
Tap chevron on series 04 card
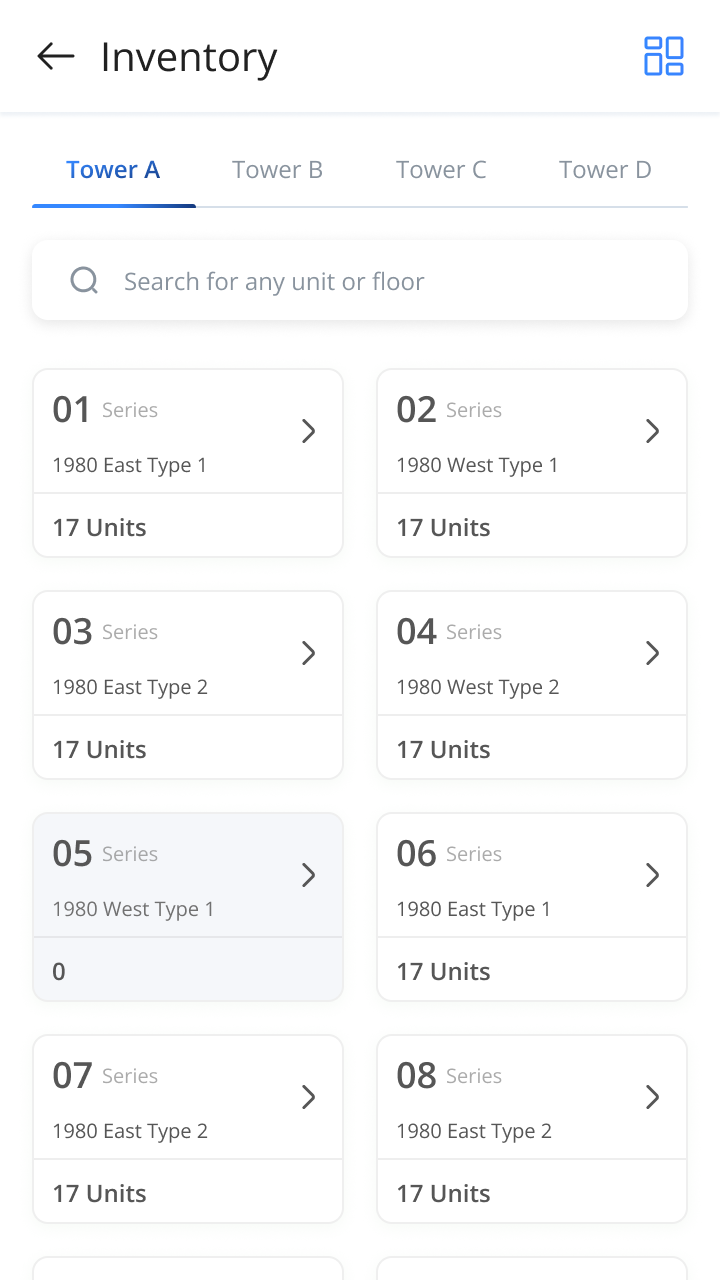pyautogui.click(x=653, y=653)
